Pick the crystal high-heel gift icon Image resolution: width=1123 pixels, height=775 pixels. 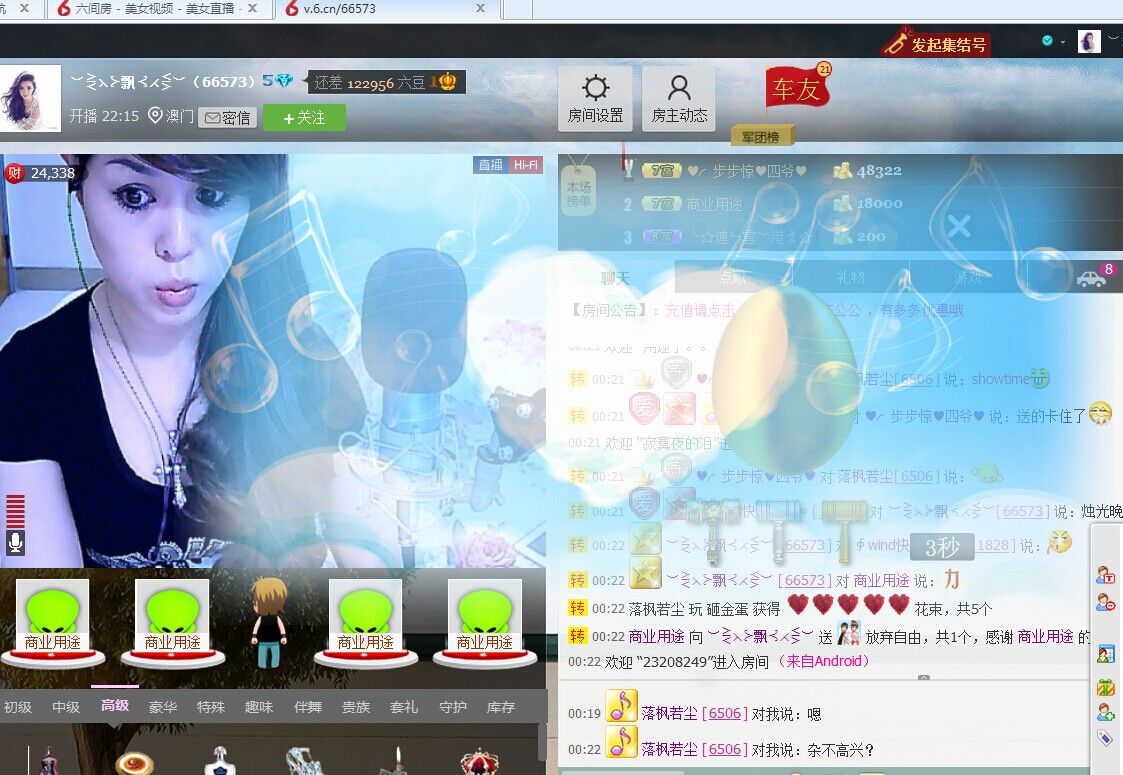click(x=307, y=761)
